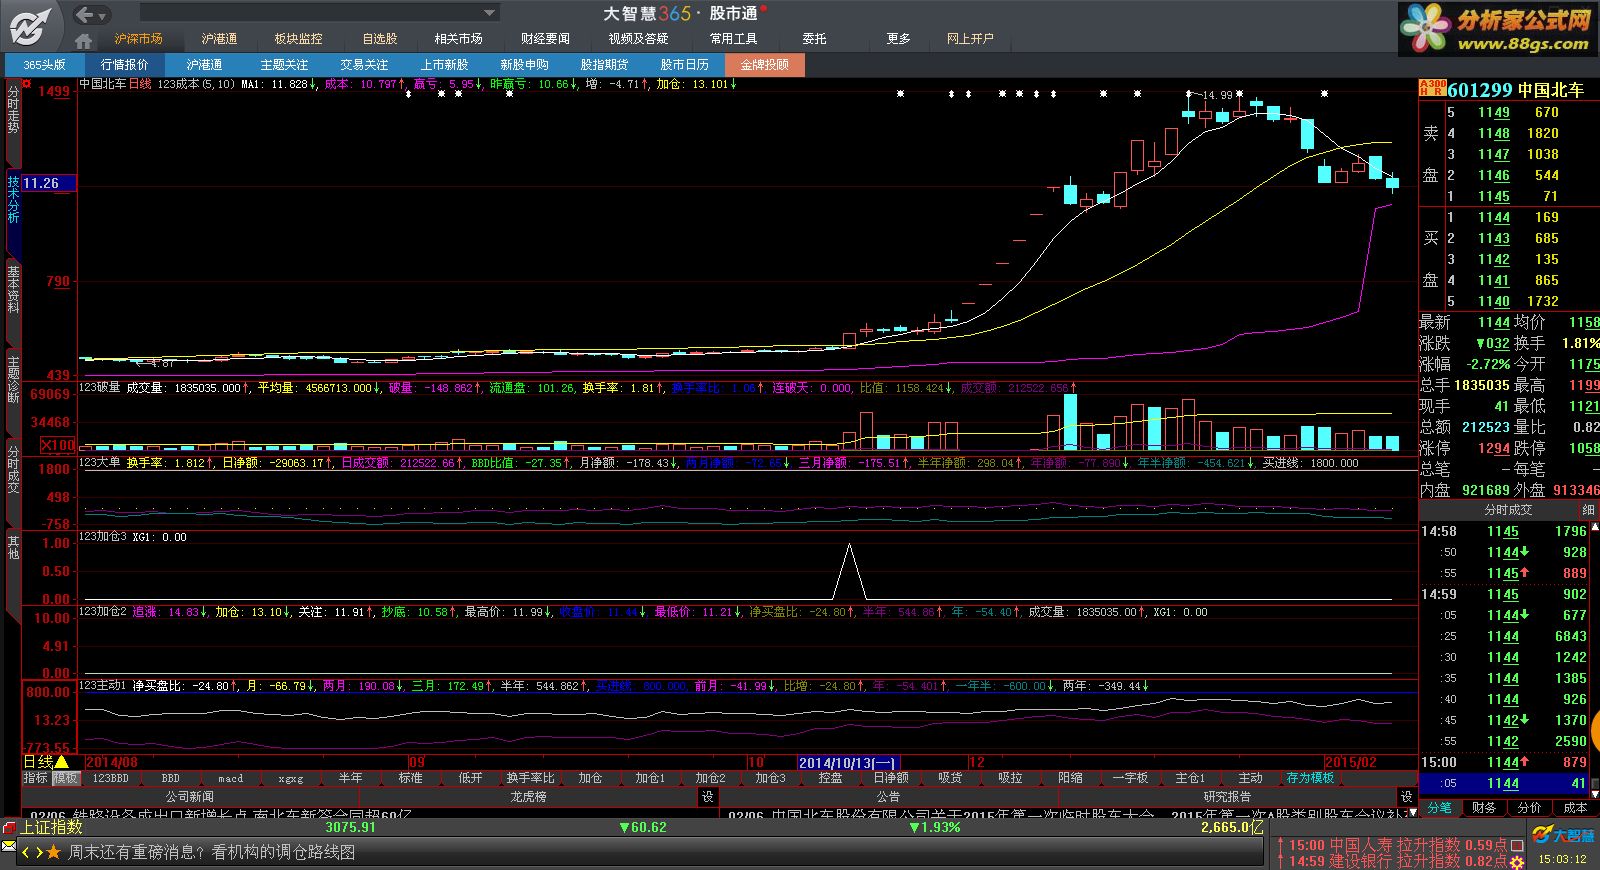Open the 常用工具 menu
Viewport: 1600px width, 870px height.
point(733,39)
